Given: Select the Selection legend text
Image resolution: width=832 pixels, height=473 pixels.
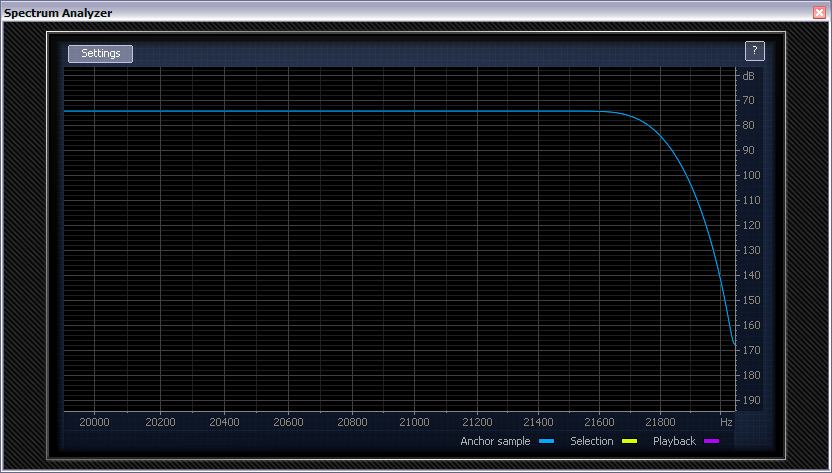Looking at the screenshot, I should pyautogui.click(x=591, y=441).
